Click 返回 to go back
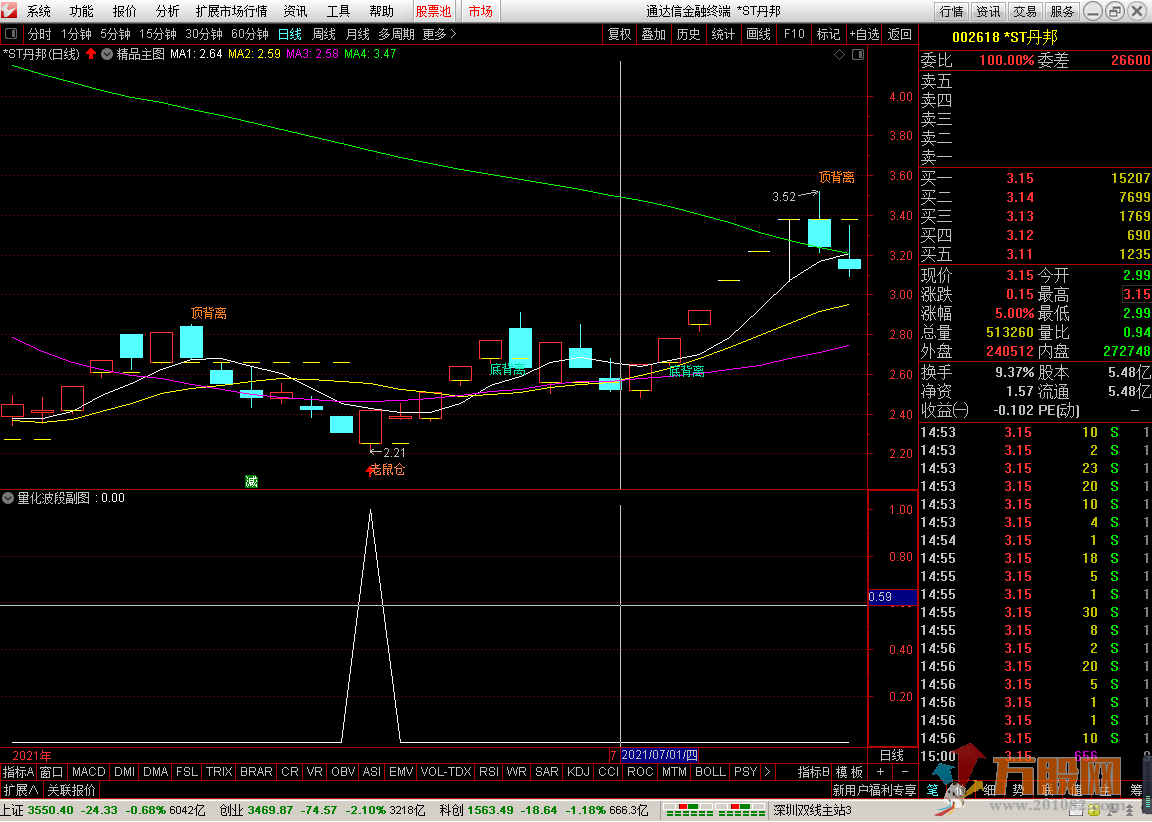The image size is (1152, 822). [899, 34]
